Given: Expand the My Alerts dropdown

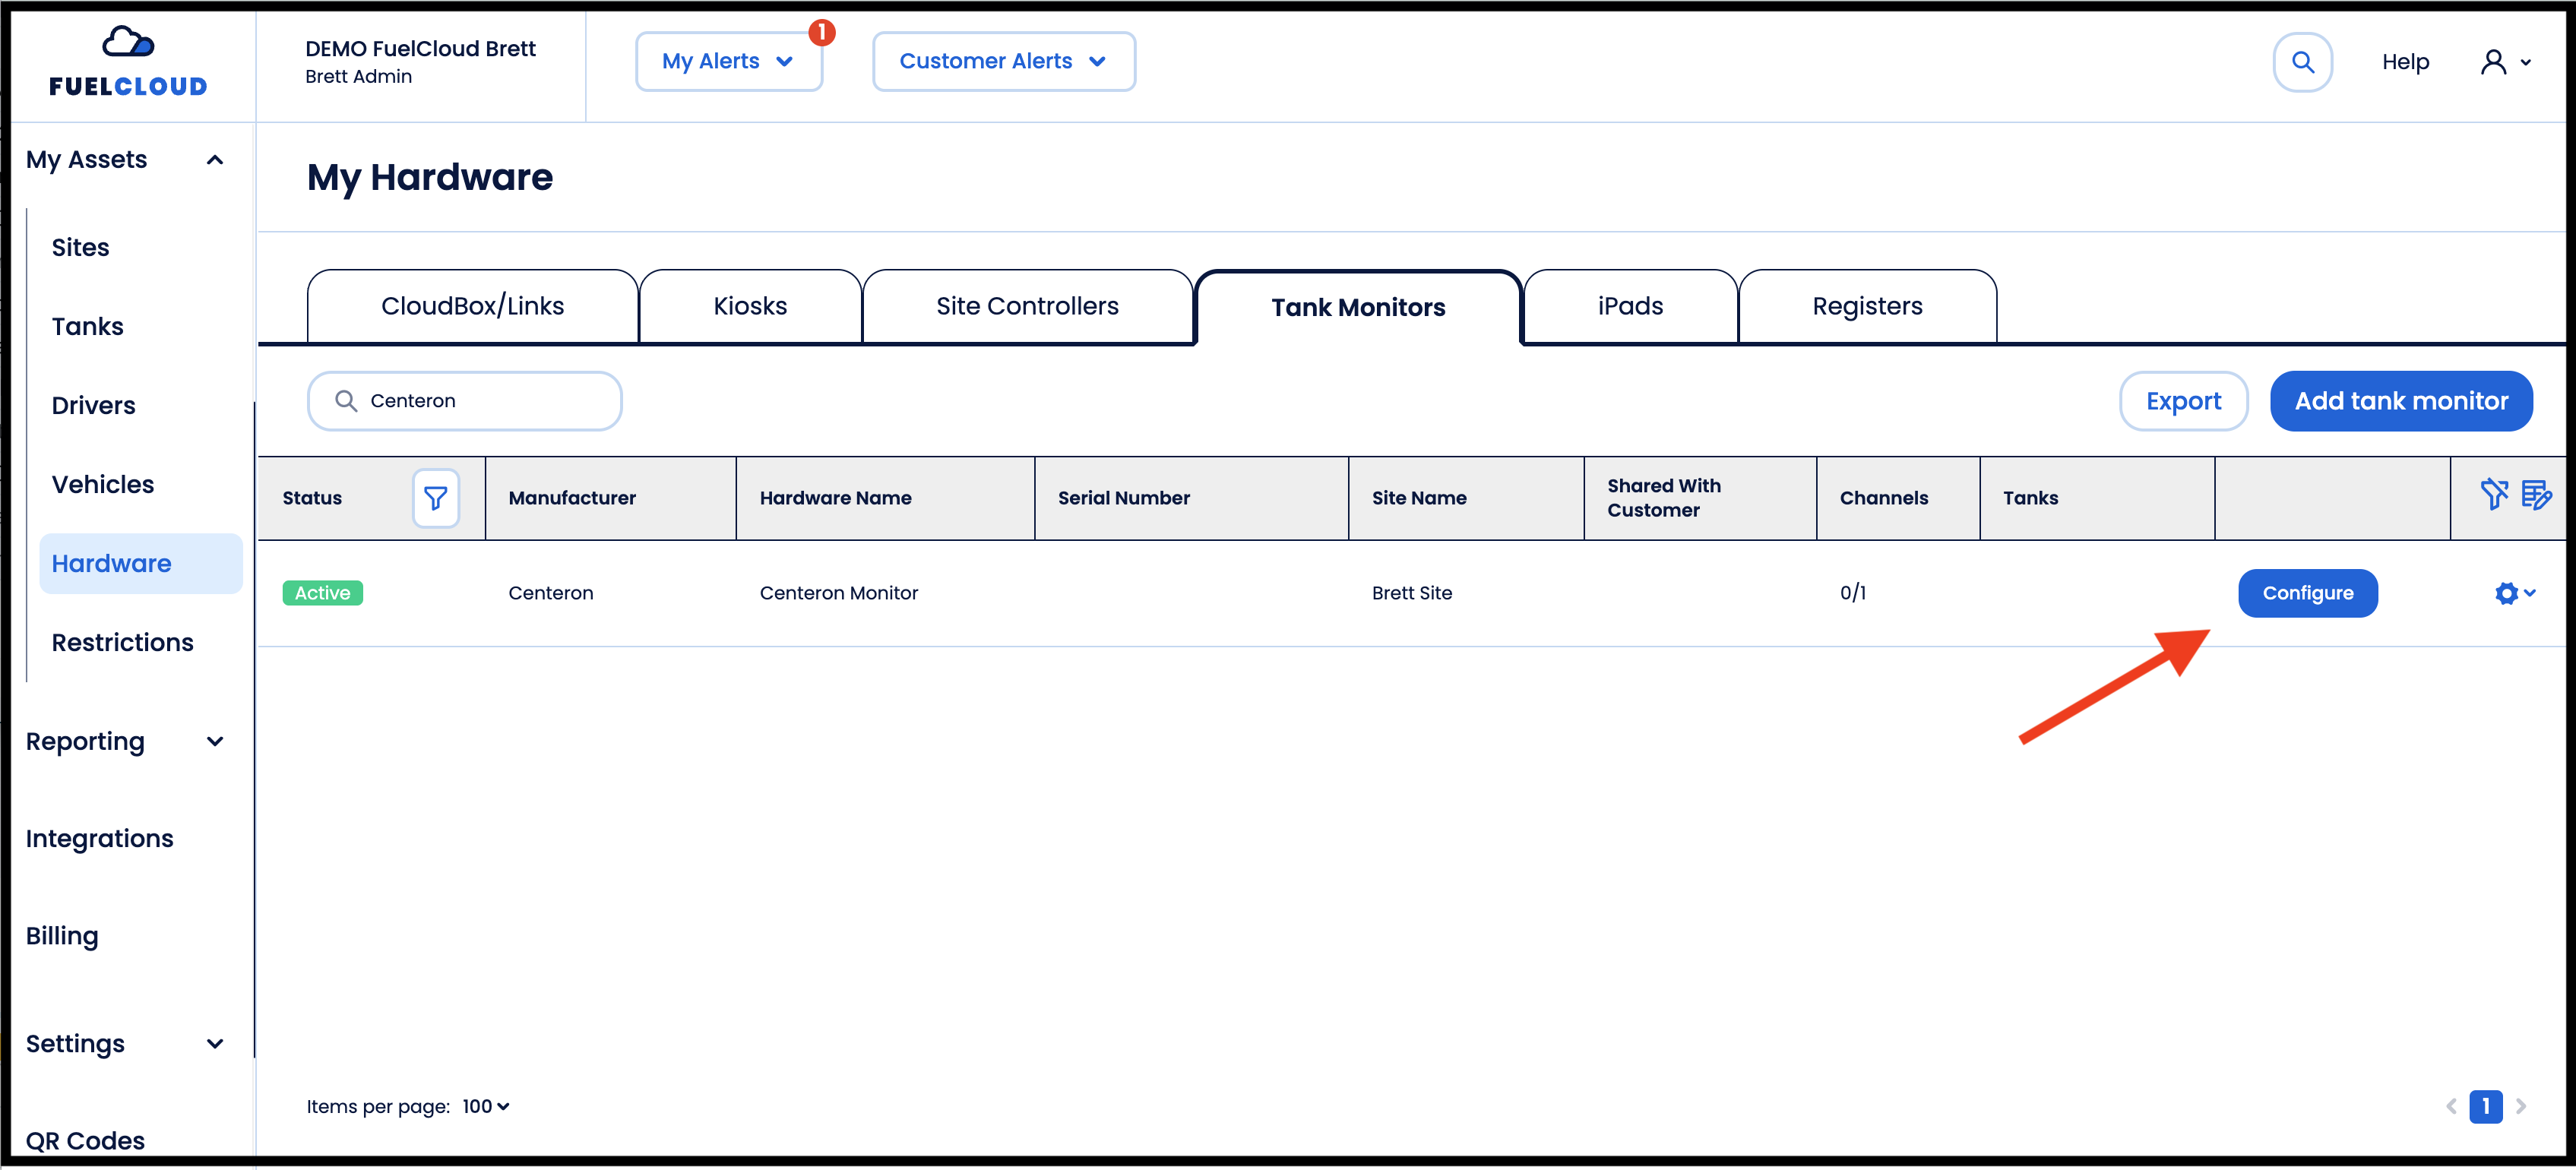Looking at the screenshot, I should 729,62.
